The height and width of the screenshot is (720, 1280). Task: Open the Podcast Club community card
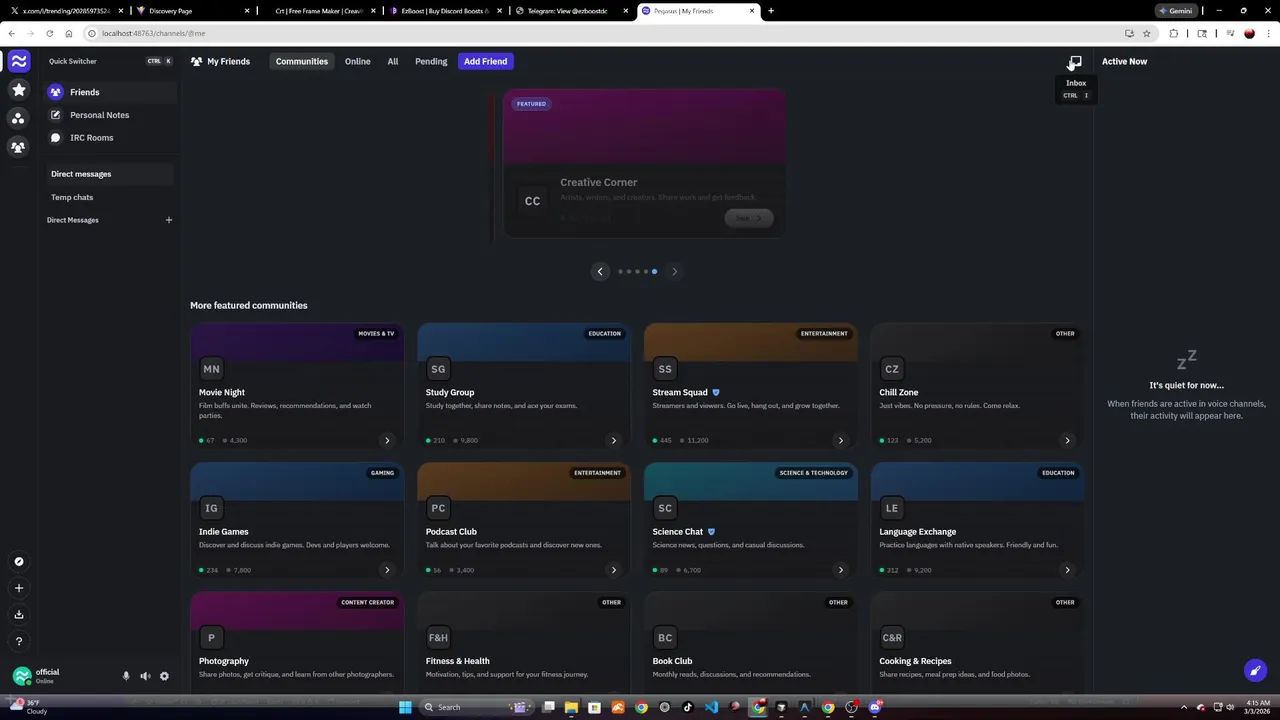524,521
